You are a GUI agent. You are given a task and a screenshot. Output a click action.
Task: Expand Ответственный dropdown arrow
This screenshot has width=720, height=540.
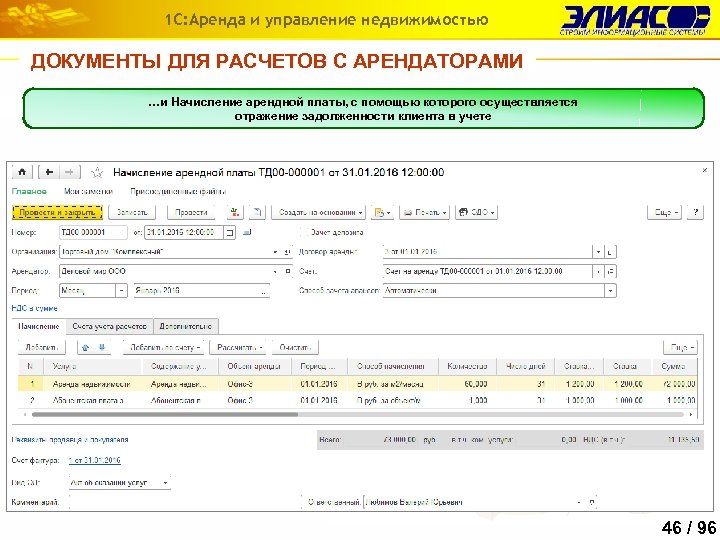coord(579,502)
